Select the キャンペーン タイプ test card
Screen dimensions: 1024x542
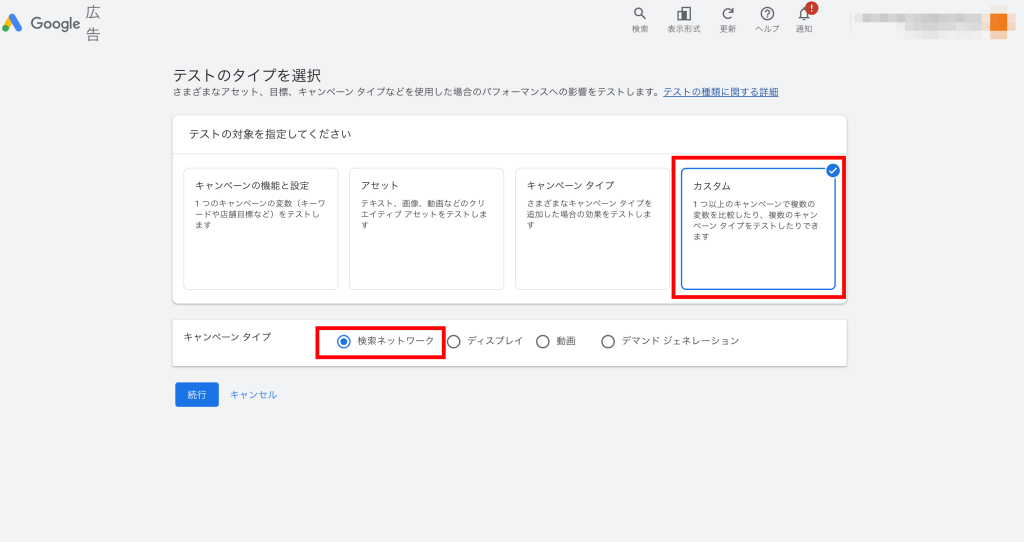pos(592,229)
